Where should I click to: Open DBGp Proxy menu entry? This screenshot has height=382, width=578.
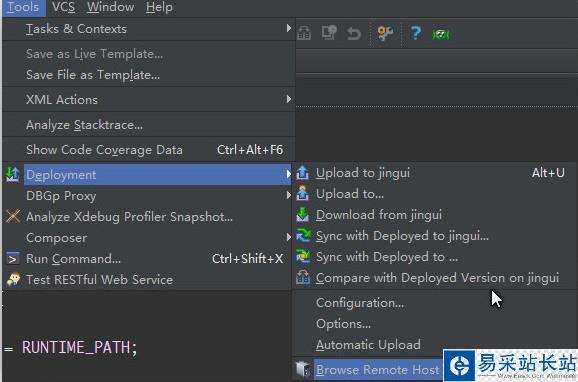147,196
